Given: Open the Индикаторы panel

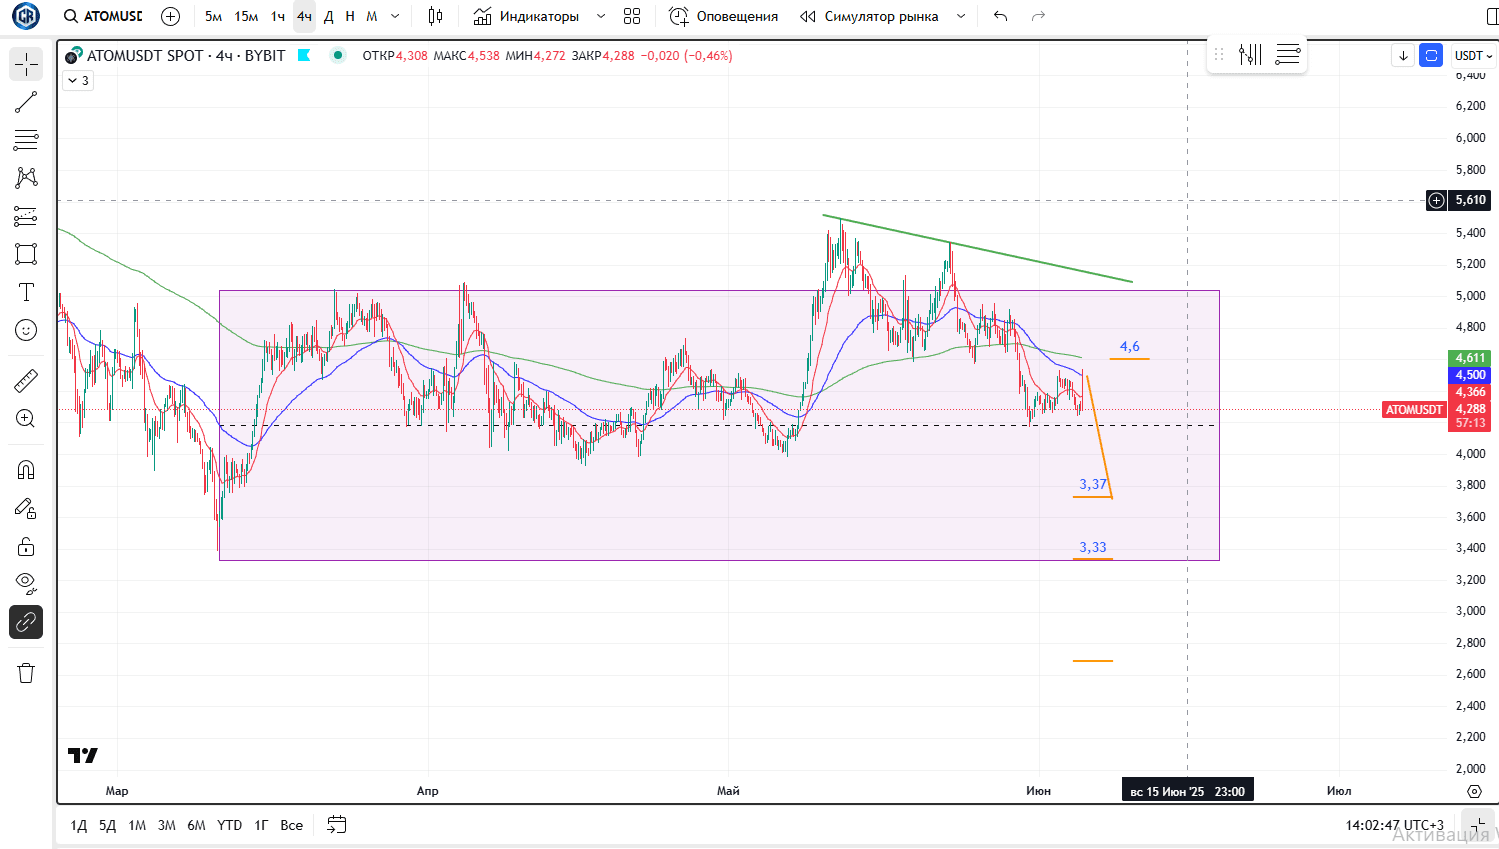Looking at the screenshot, I should (x=527, y=16).
